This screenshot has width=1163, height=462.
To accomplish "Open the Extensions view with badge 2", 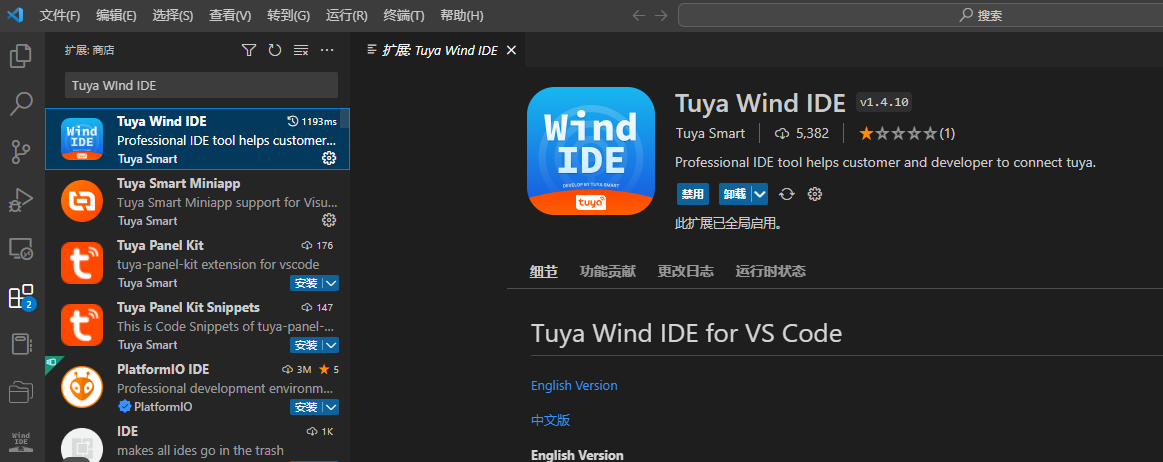I will pyautogui.click(x=21, y=297).
